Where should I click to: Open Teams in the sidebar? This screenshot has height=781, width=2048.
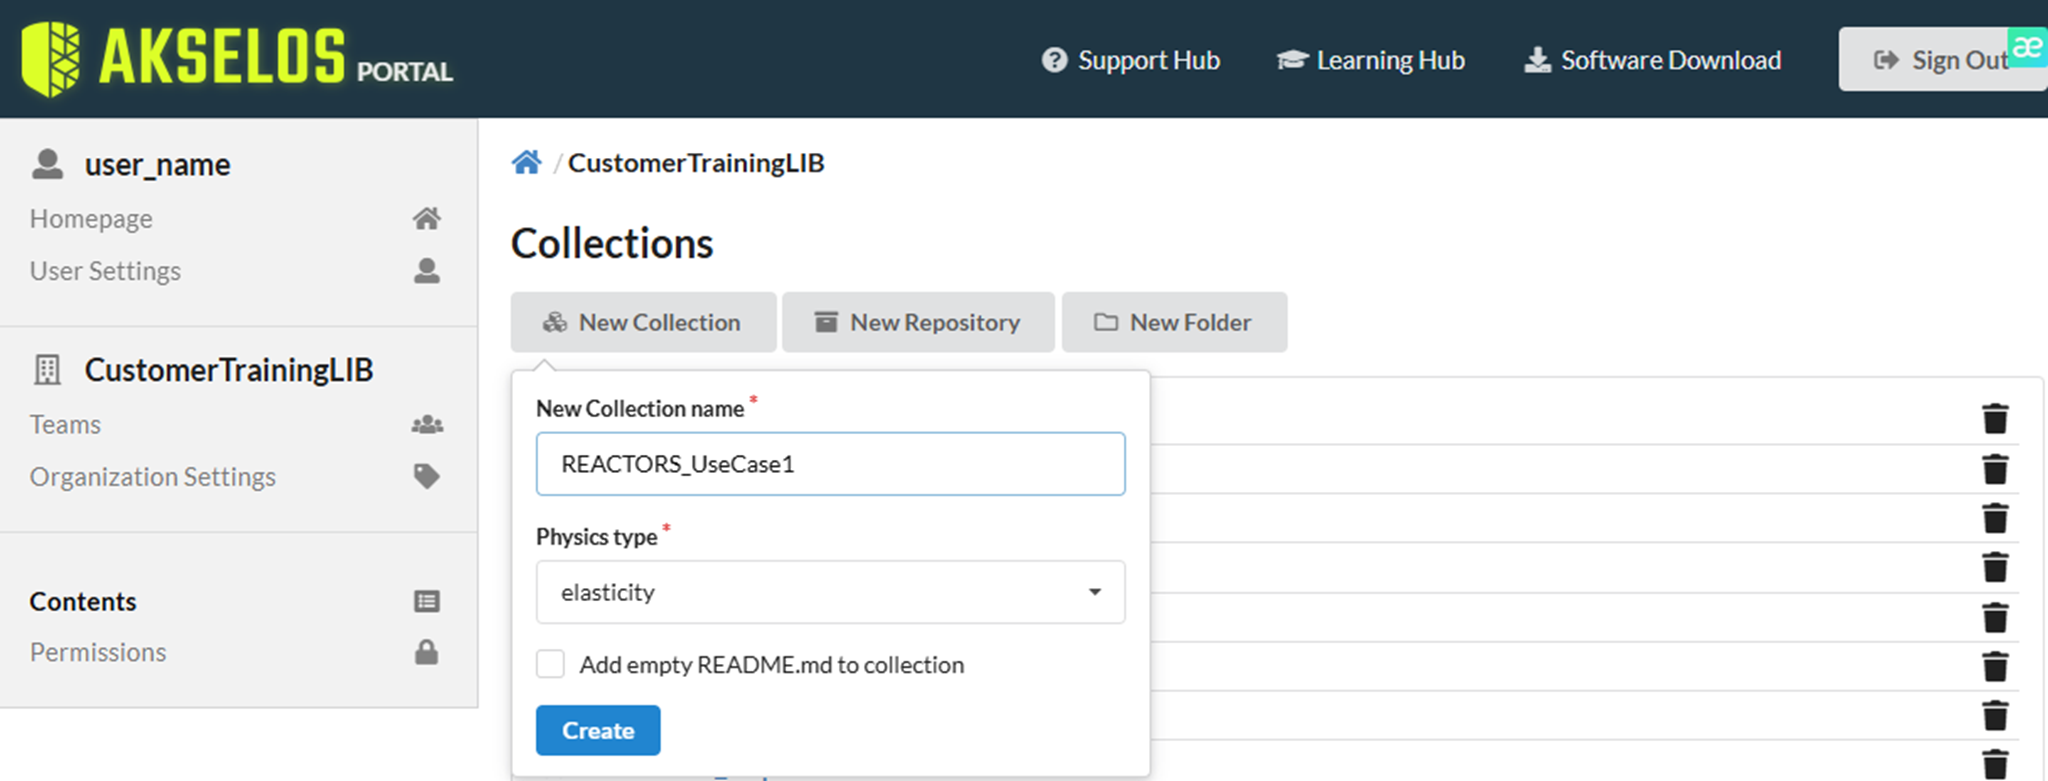(x=65, y=424)
